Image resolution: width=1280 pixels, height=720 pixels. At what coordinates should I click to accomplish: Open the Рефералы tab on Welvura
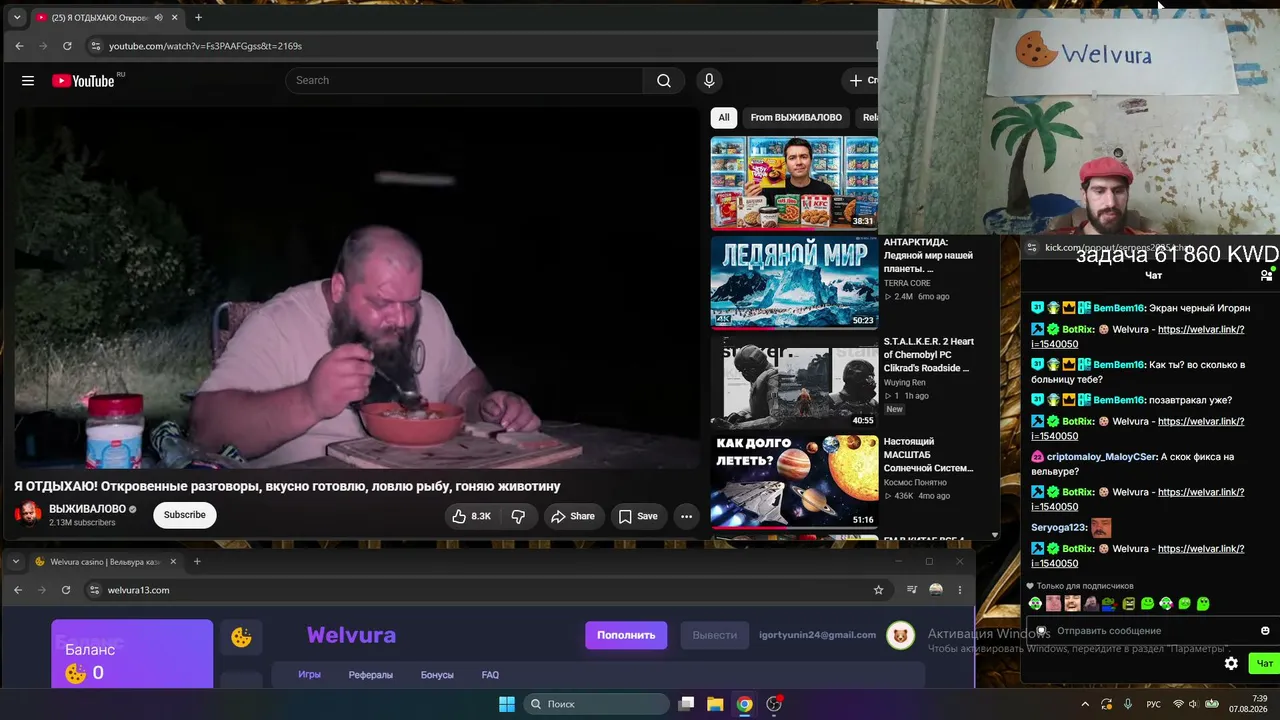pos(371,675)
